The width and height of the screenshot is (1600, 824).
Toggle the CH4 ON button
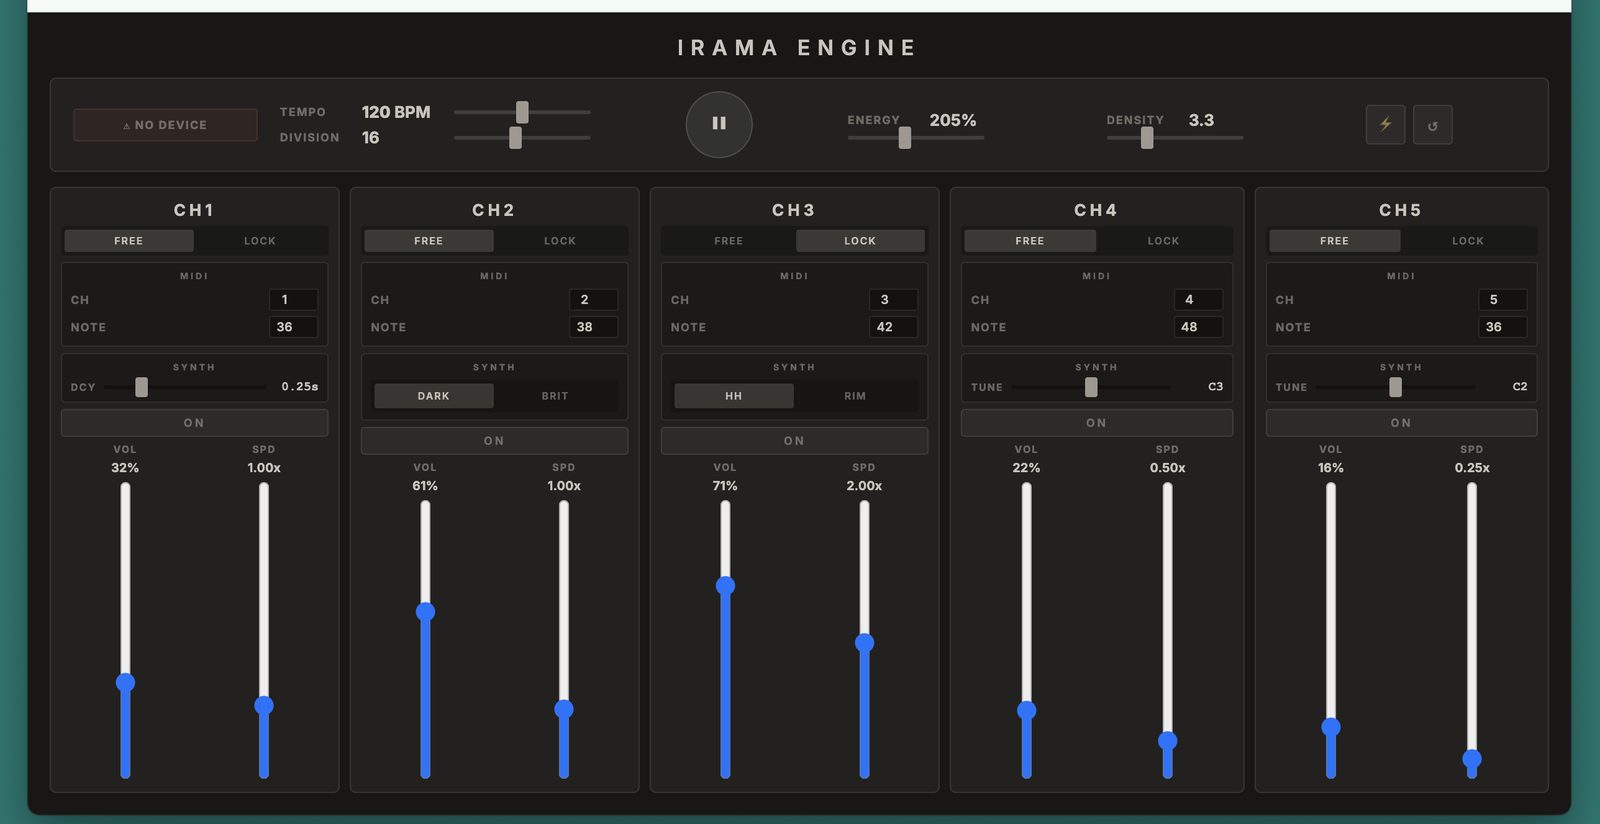click(1097, 423)
